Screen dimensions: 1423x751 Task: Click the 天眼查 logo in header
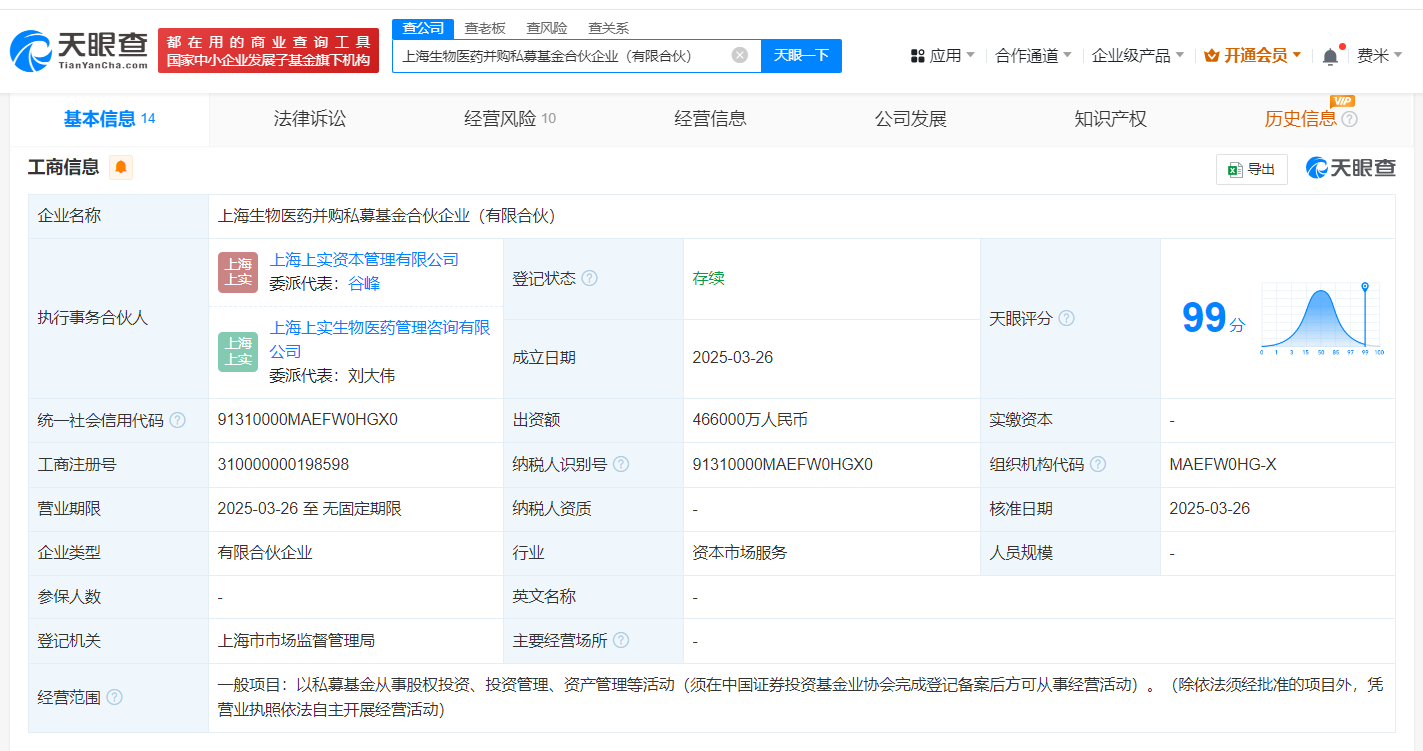point(80,50)
